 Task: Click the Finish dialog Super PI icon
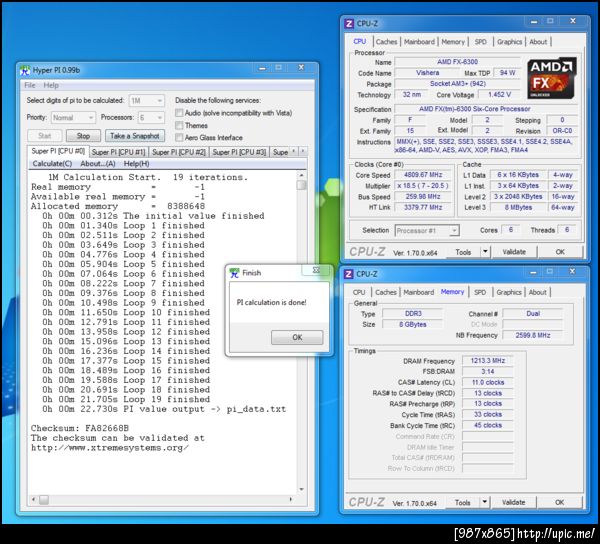coord(234,273)
